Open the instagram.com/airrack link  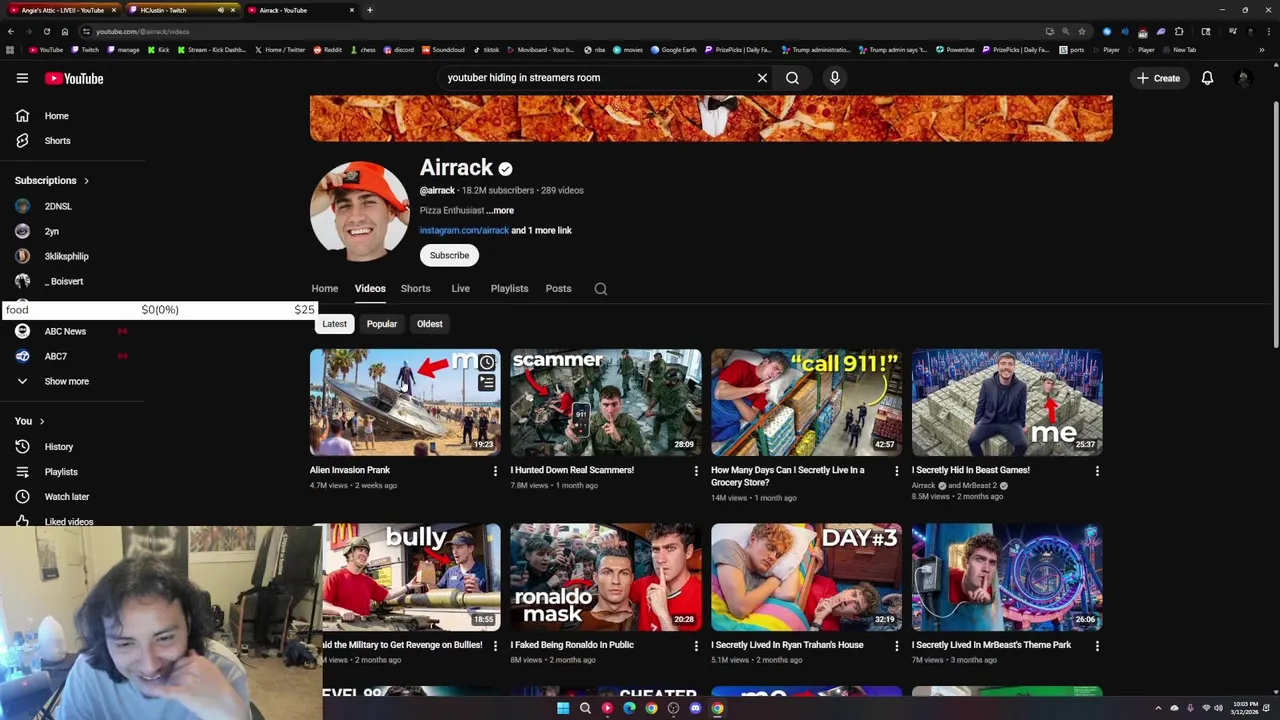[464, 231]
